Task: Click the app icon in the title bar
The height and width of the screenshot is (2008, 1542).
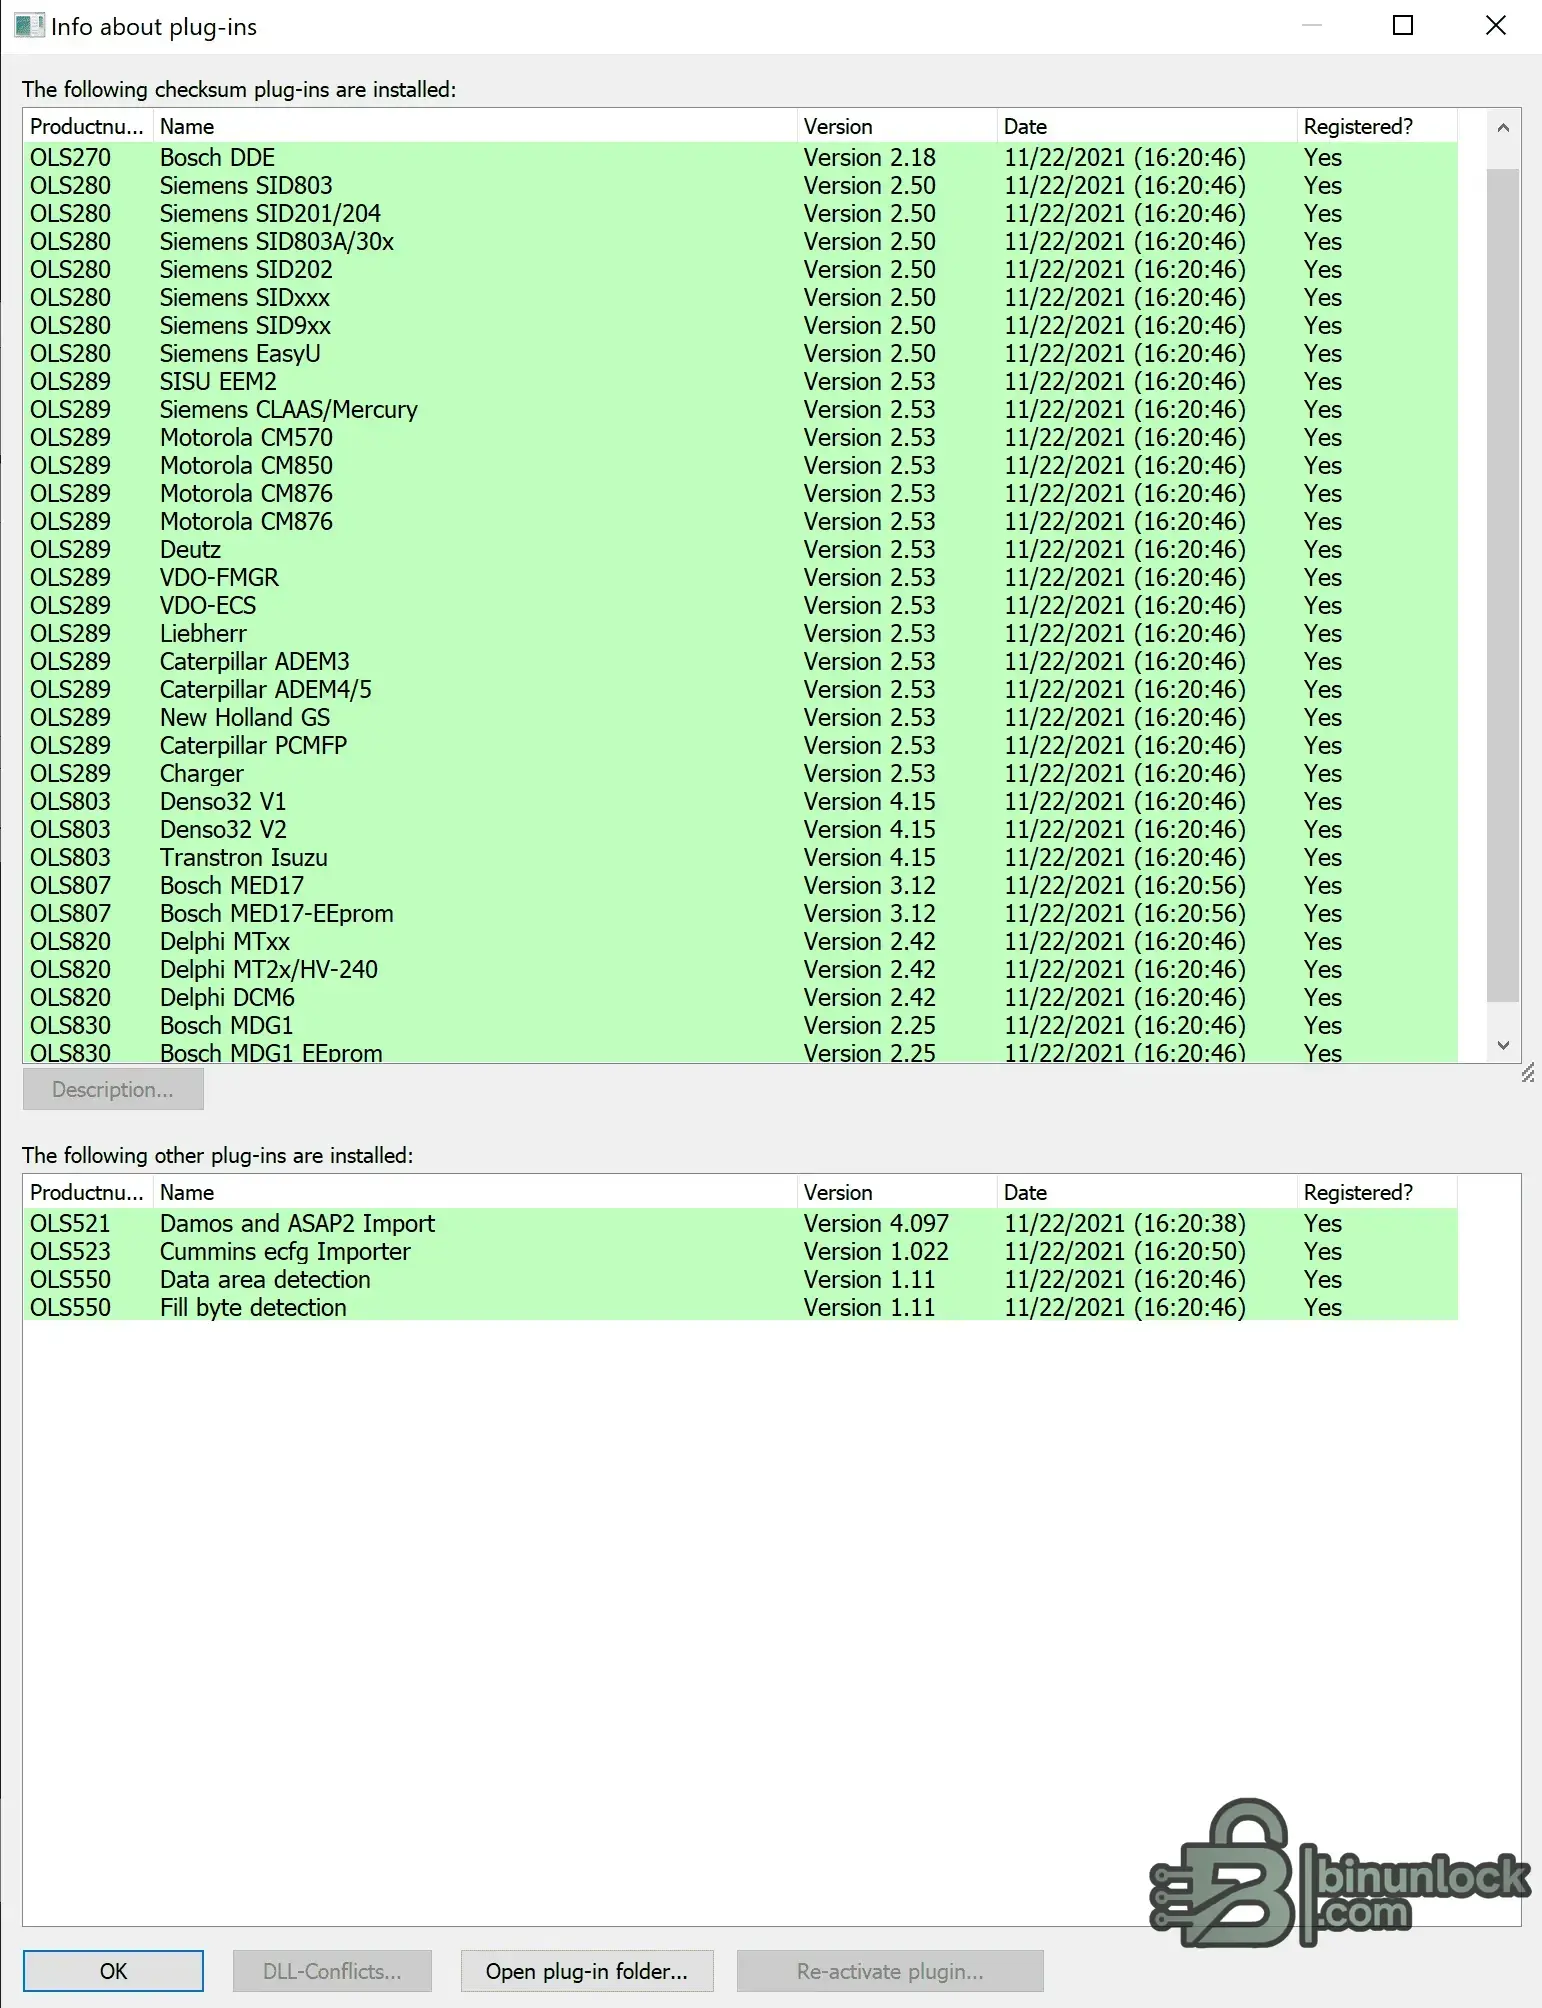Action: point(29,26)
